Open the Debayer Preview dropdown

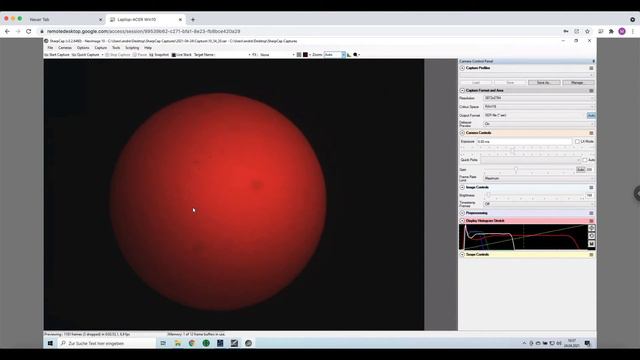[539, 124]
